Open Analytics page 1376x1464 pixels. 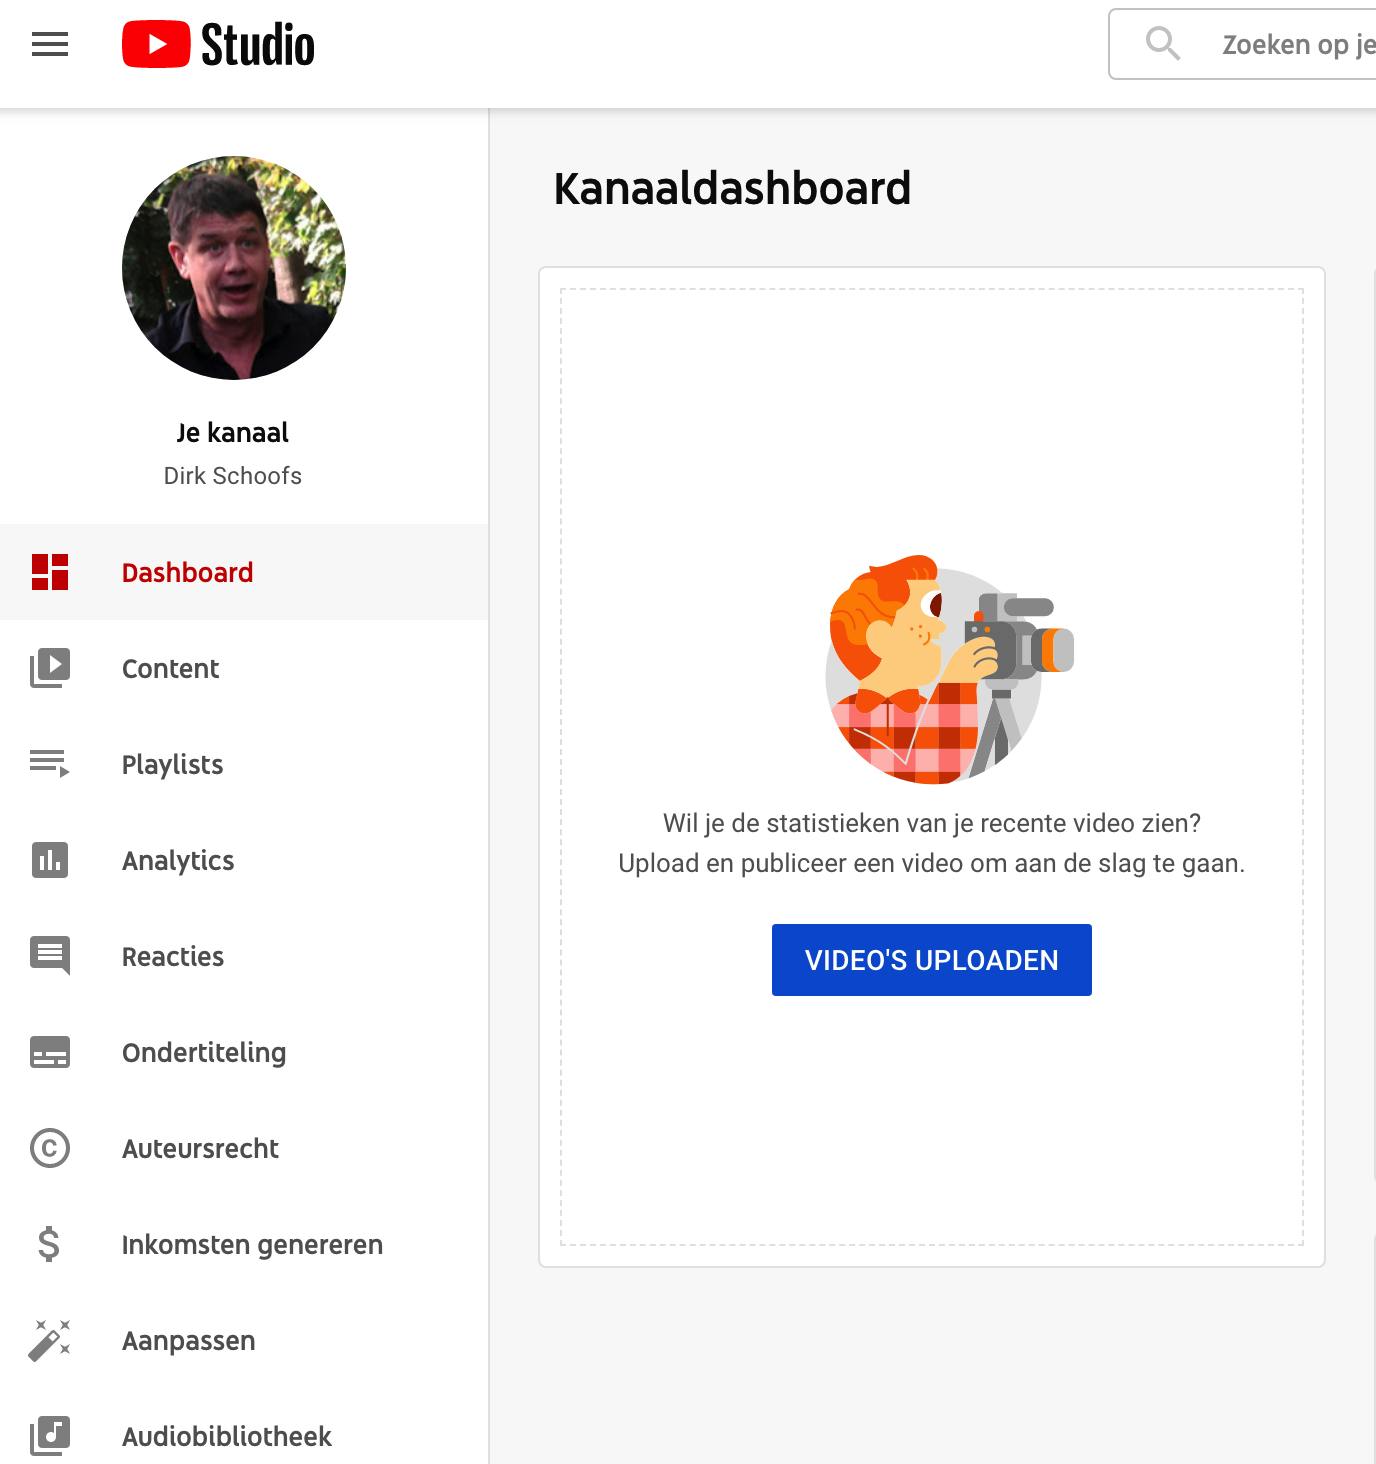(244, 860)
